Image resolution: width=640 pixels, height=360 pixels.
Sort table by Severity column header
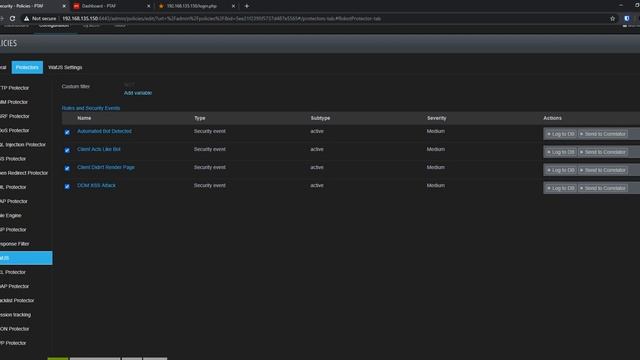click(x=436, y=118)
